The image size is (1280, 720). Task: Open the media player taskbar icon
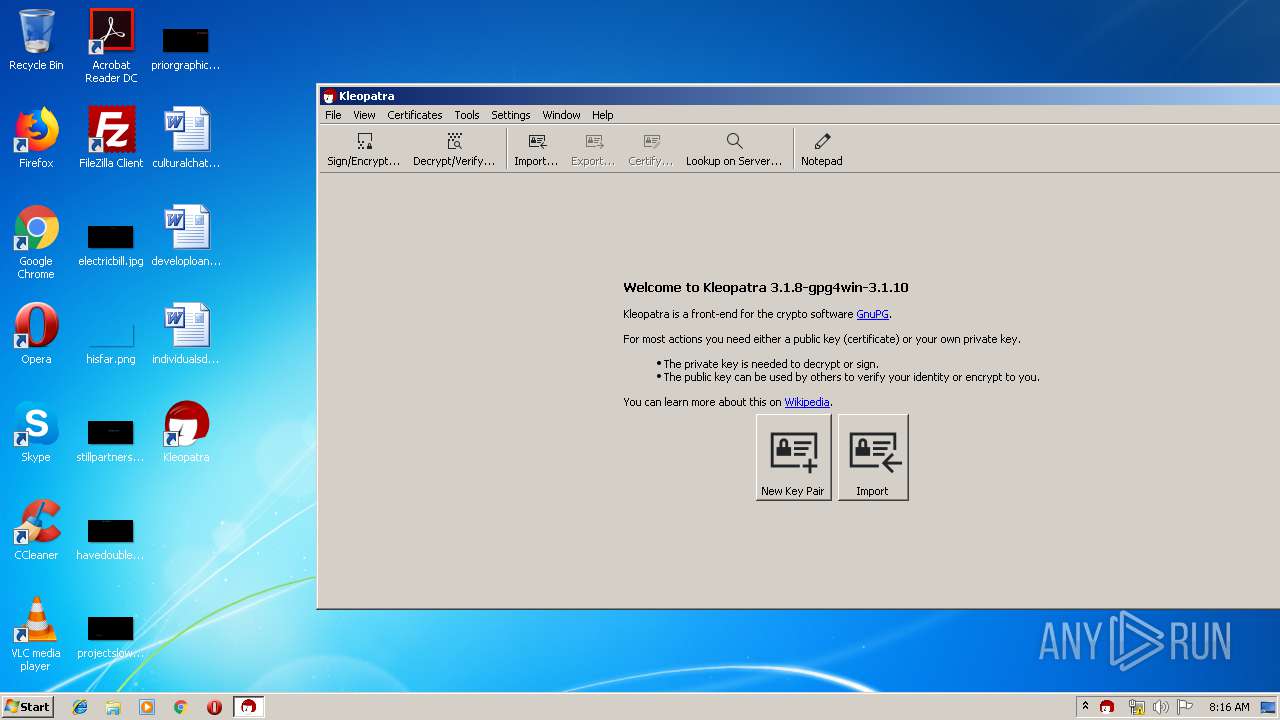(x=147, y=707)
